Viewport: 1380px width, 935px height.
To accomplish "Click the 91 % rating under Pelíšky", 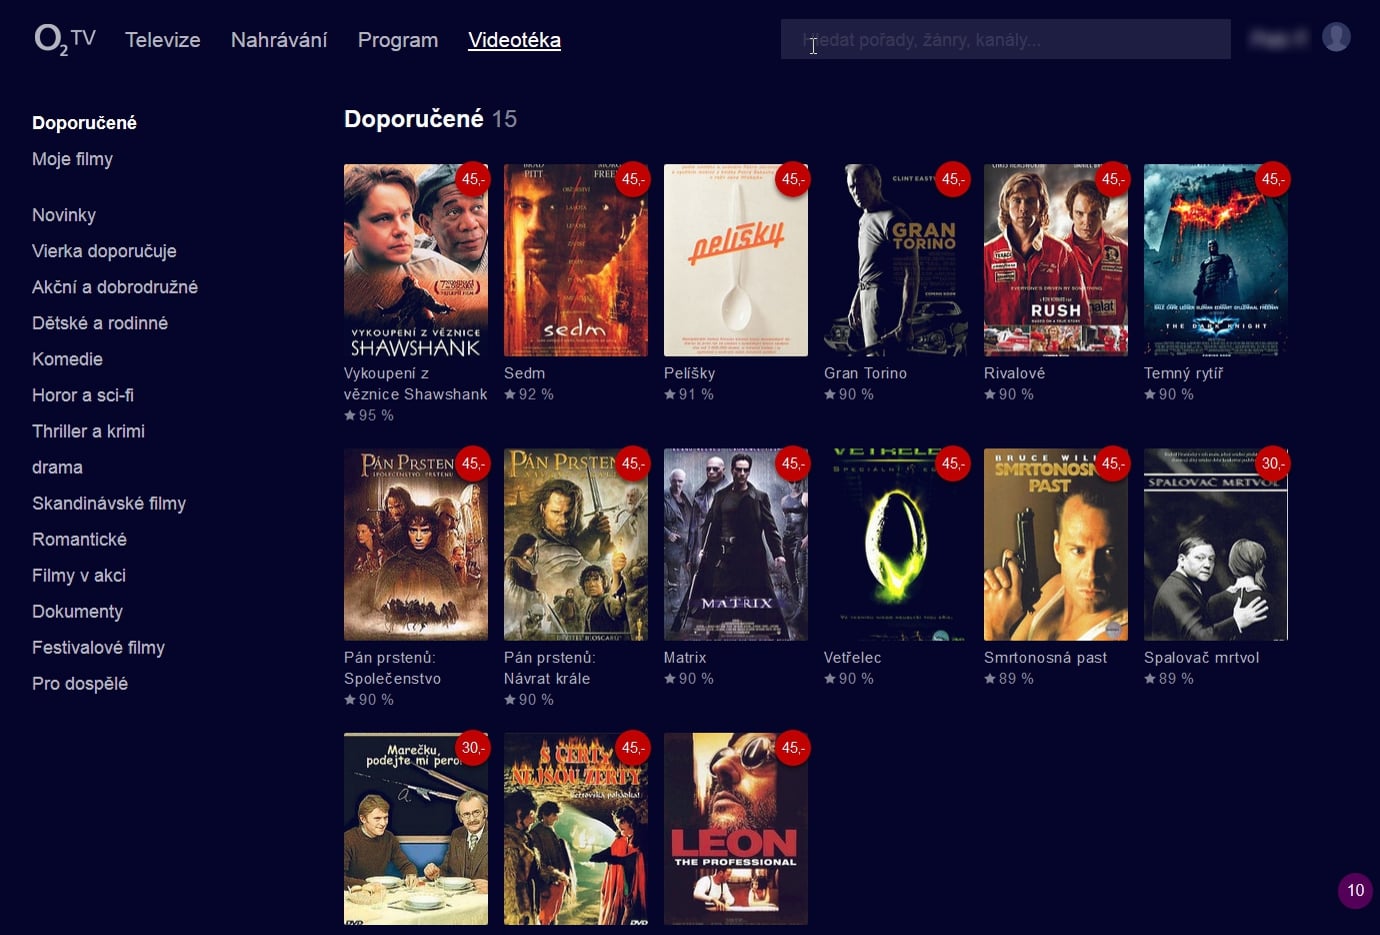I will click(689, 394).
